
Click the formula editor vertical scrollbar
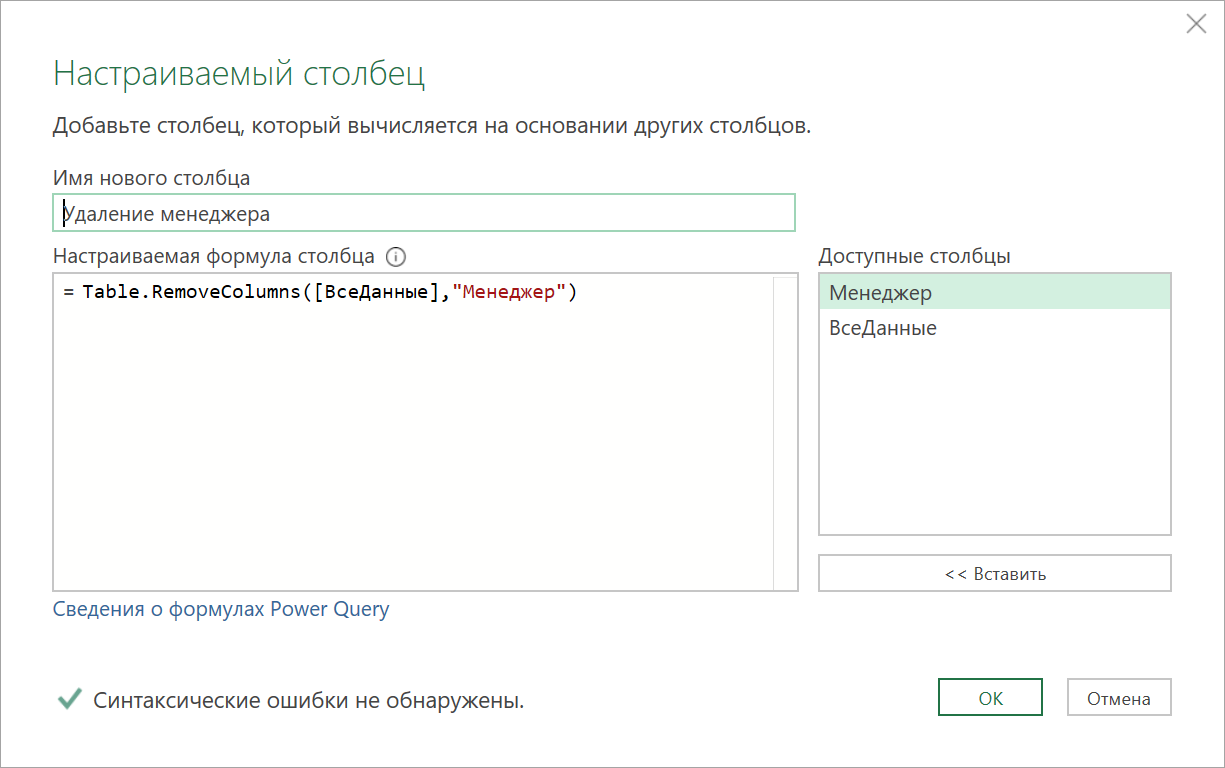pos(785,432)
